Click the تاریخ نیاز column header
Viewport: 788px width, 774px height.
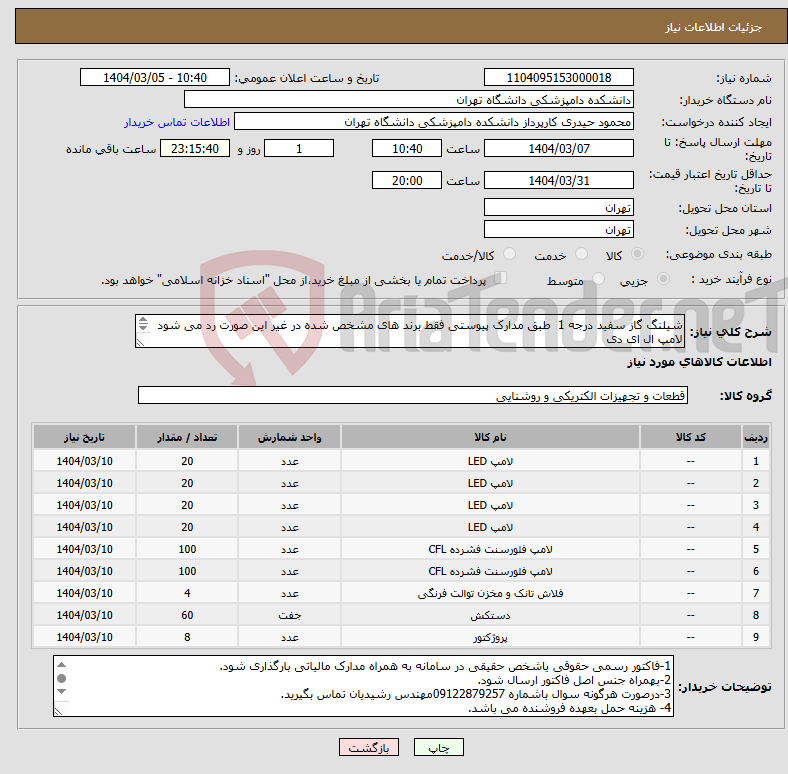pos(84,437)
